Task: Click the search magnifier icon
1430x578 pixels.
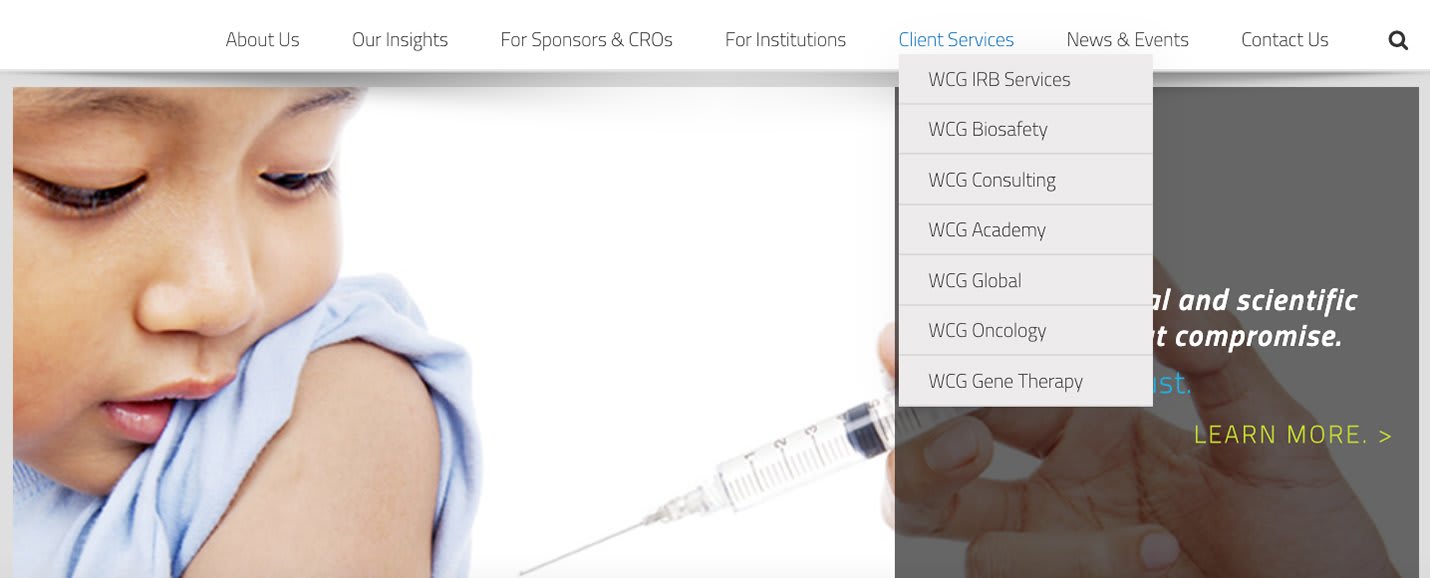Action: click(x=1398, y=41)
